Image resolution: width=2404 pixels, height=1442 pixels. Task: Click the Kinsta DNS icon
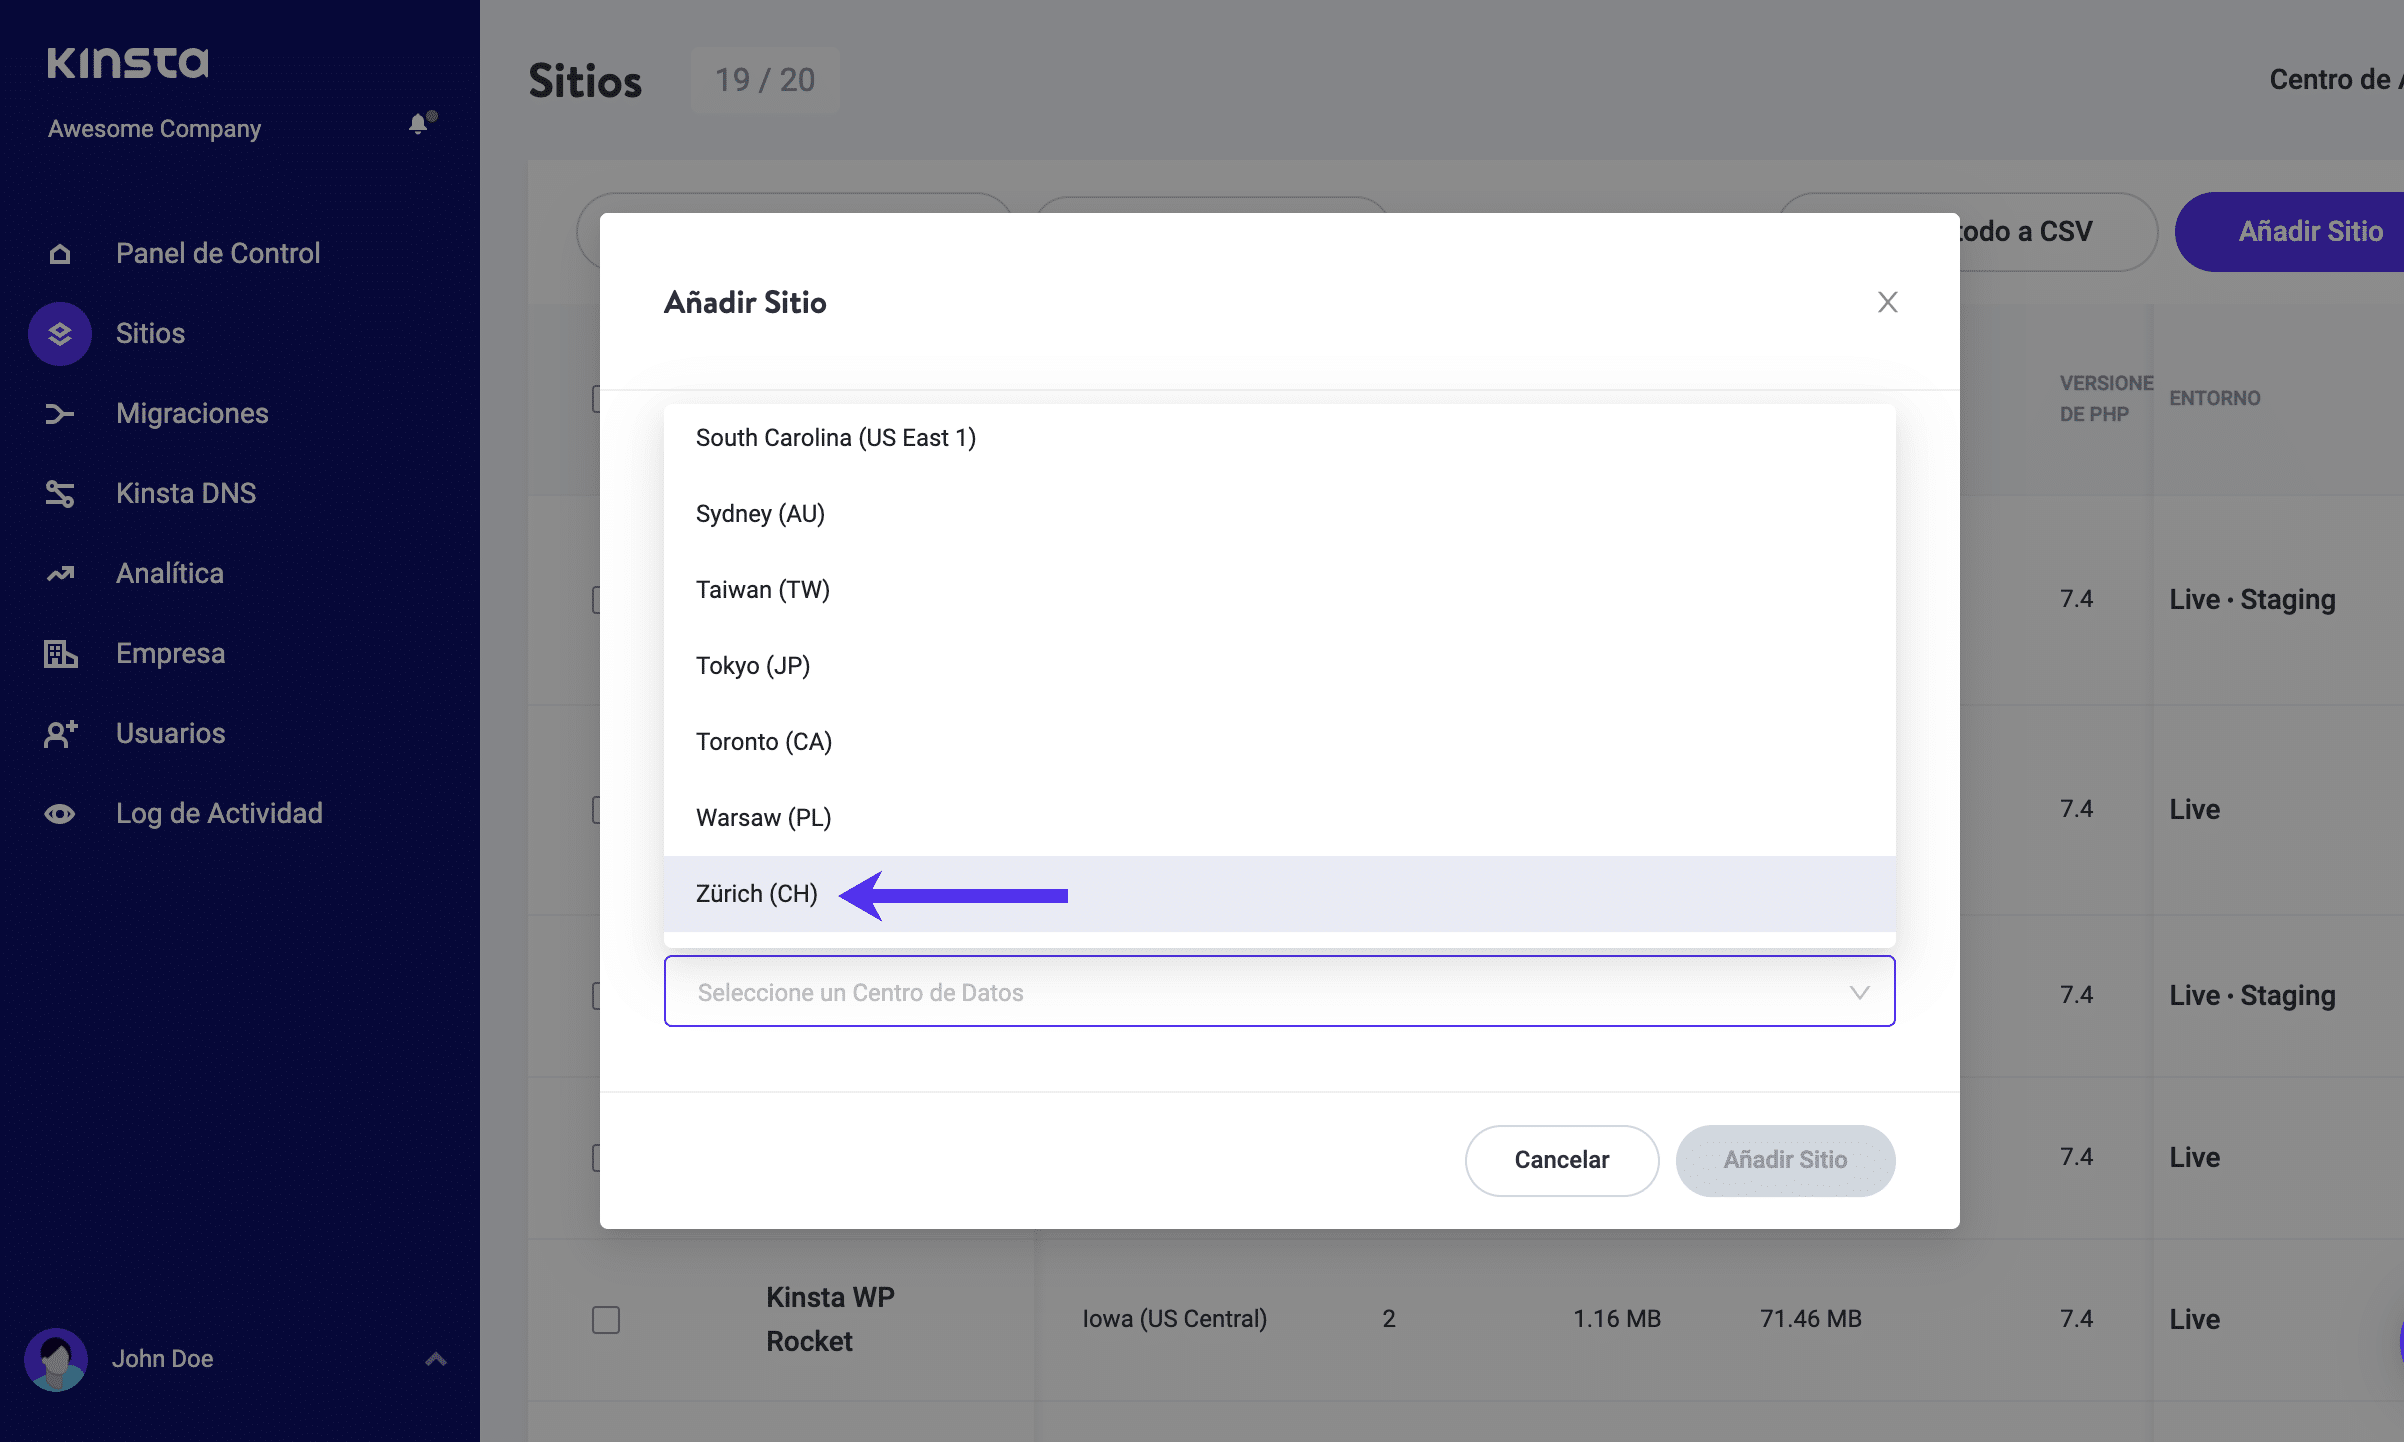click(60, 494)
